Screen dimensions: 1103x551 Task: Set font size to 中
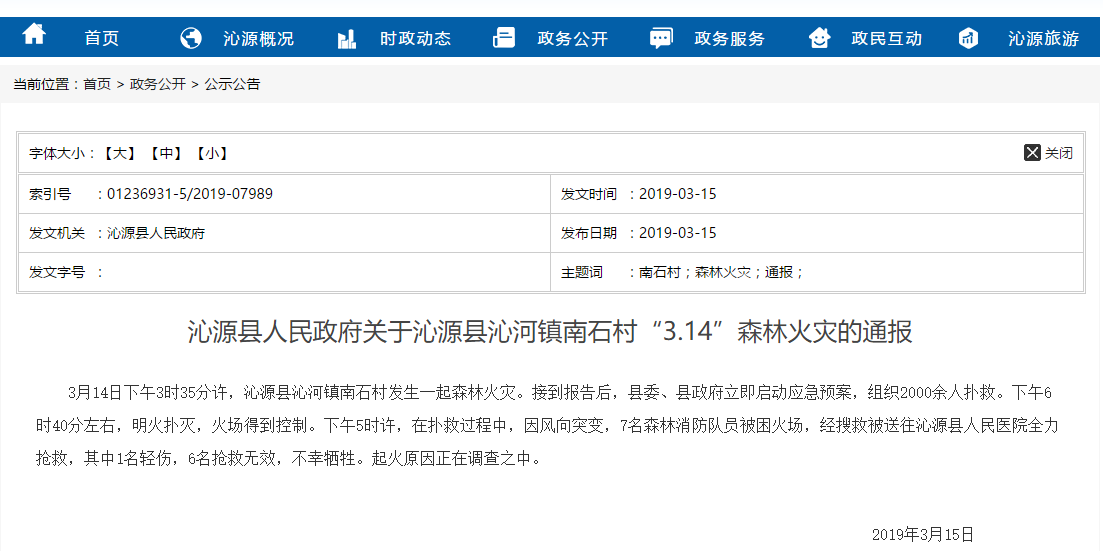coord(165,153)
